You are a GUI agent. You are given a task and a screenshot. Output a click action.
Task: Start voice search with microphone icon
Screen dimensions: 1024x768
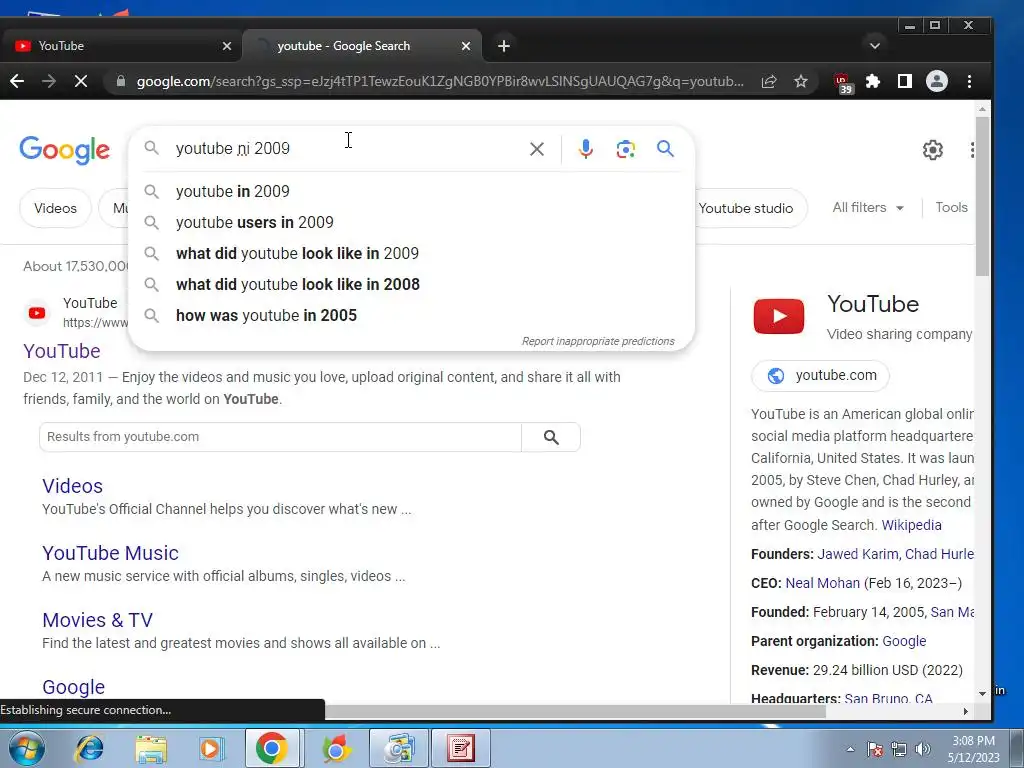[586, 149]
